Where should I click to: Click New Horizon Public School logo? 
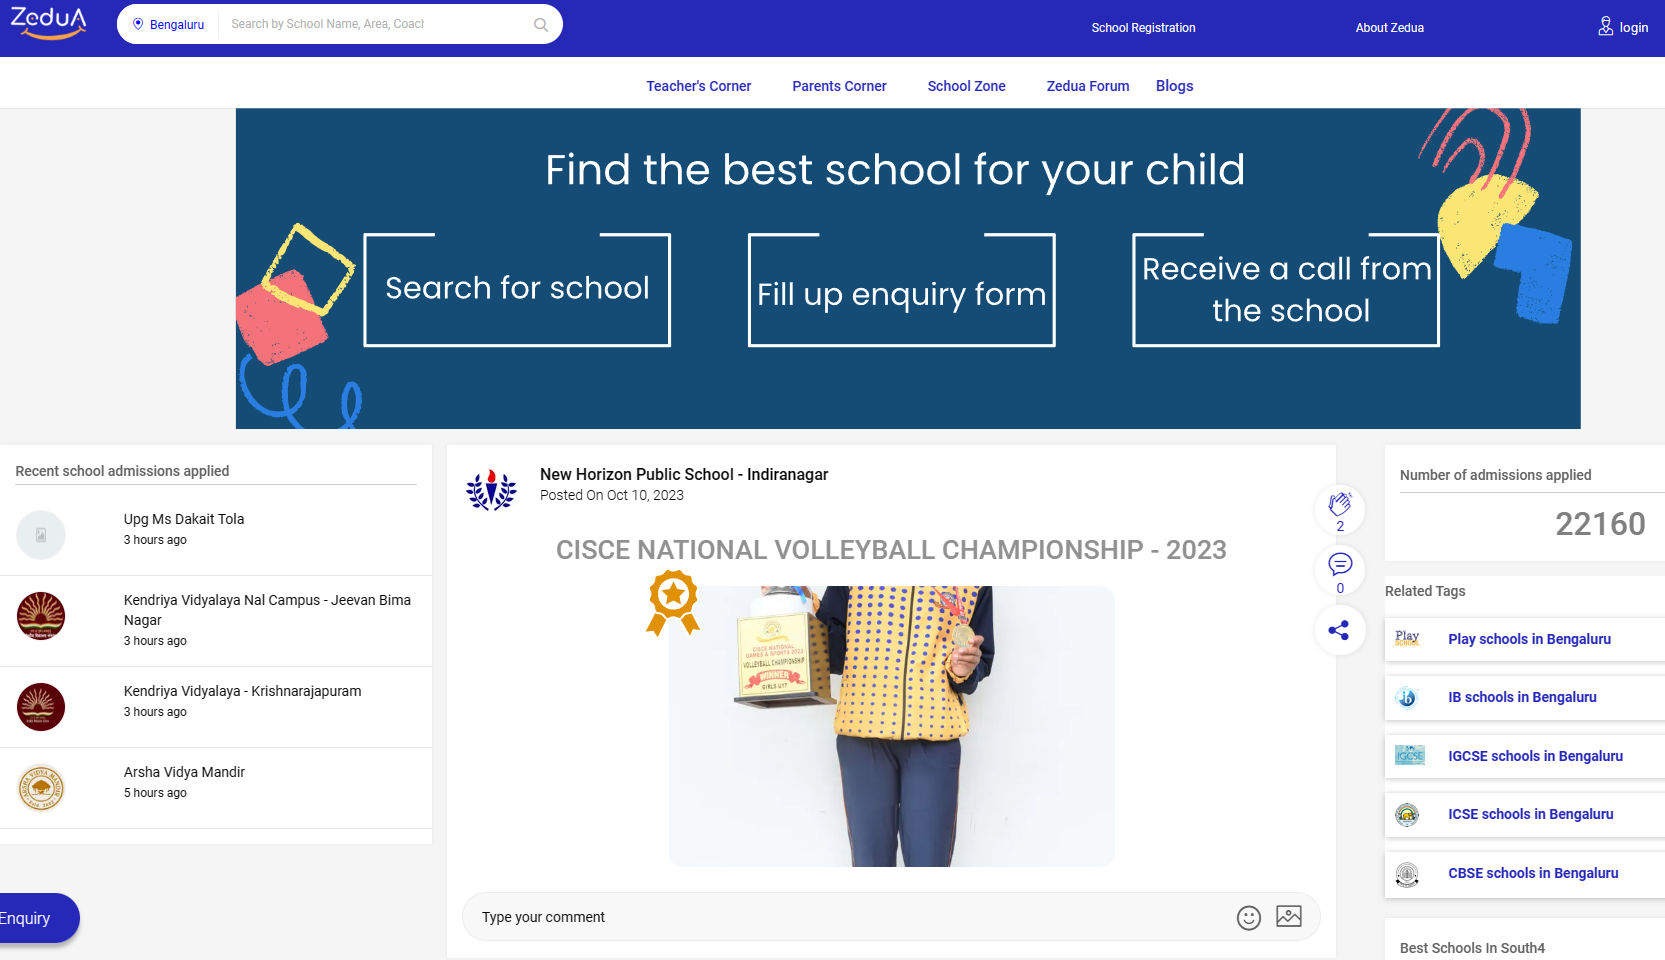491,490
